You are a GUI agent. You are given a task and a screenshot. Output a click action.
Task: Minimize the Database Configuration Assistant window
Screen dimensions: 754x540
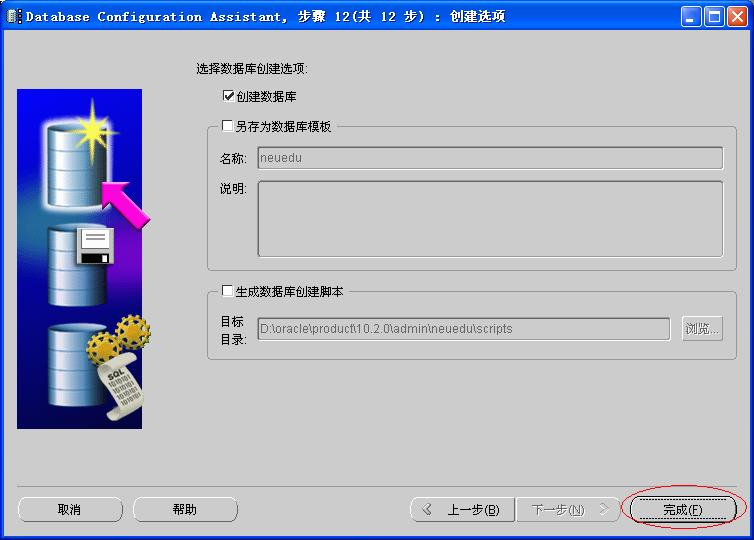[x=691, y=17]
